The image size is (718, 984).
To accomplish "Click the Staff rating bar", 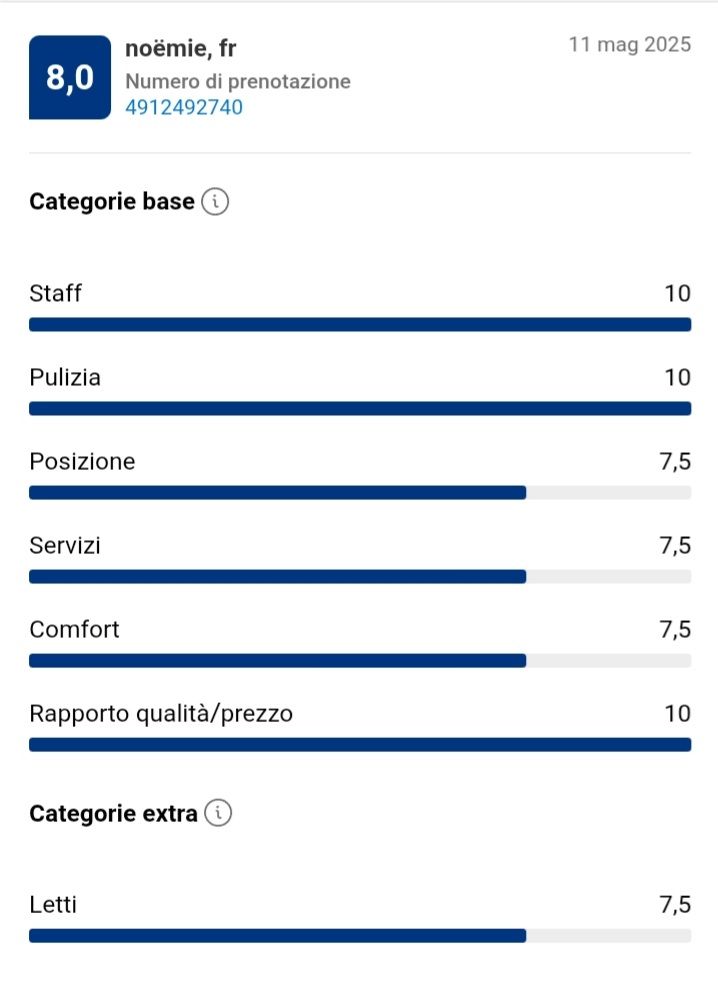I will [x=360, y=324].
